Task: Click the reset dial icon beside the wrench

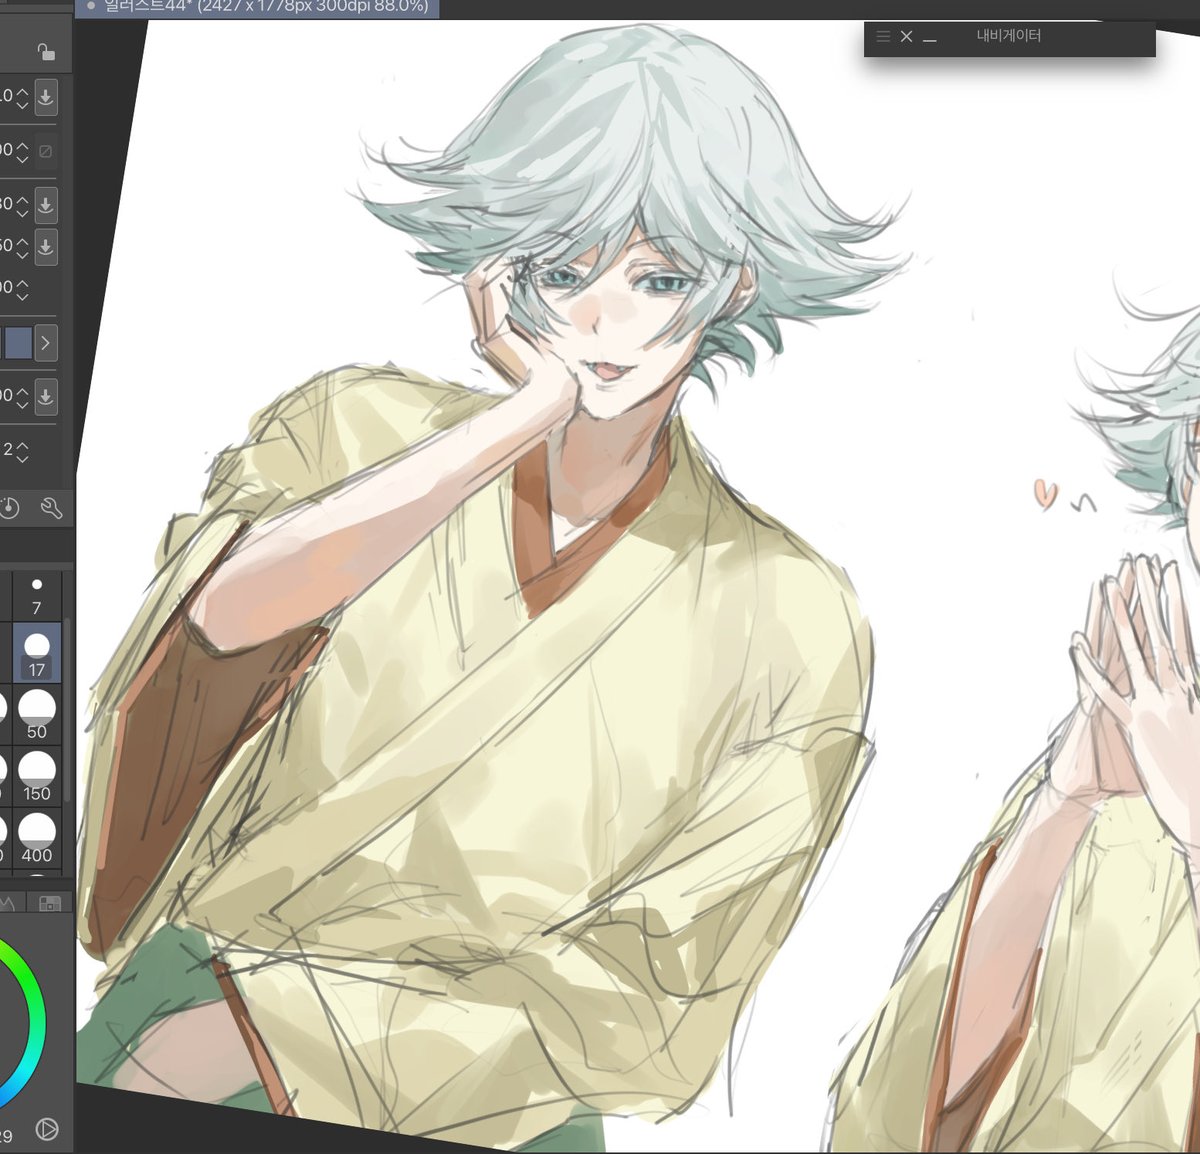Action: click(x=9, y=508)
